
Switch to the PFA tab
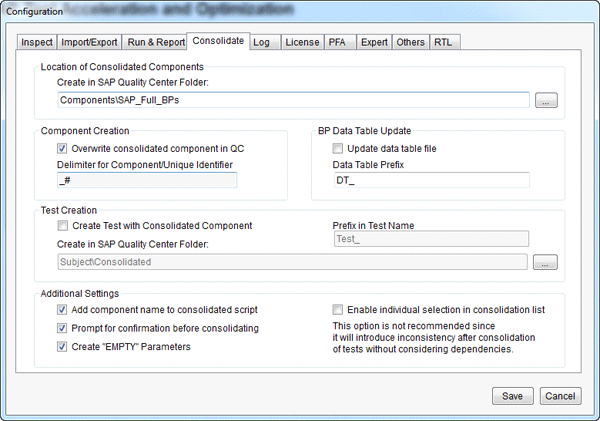tap(339, 43)
